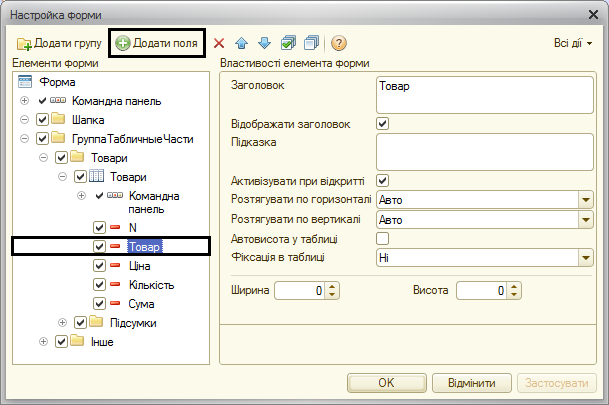609x405 pixels.
Task: Click the Підсумки folder icon
Action: tap(96, 322)
